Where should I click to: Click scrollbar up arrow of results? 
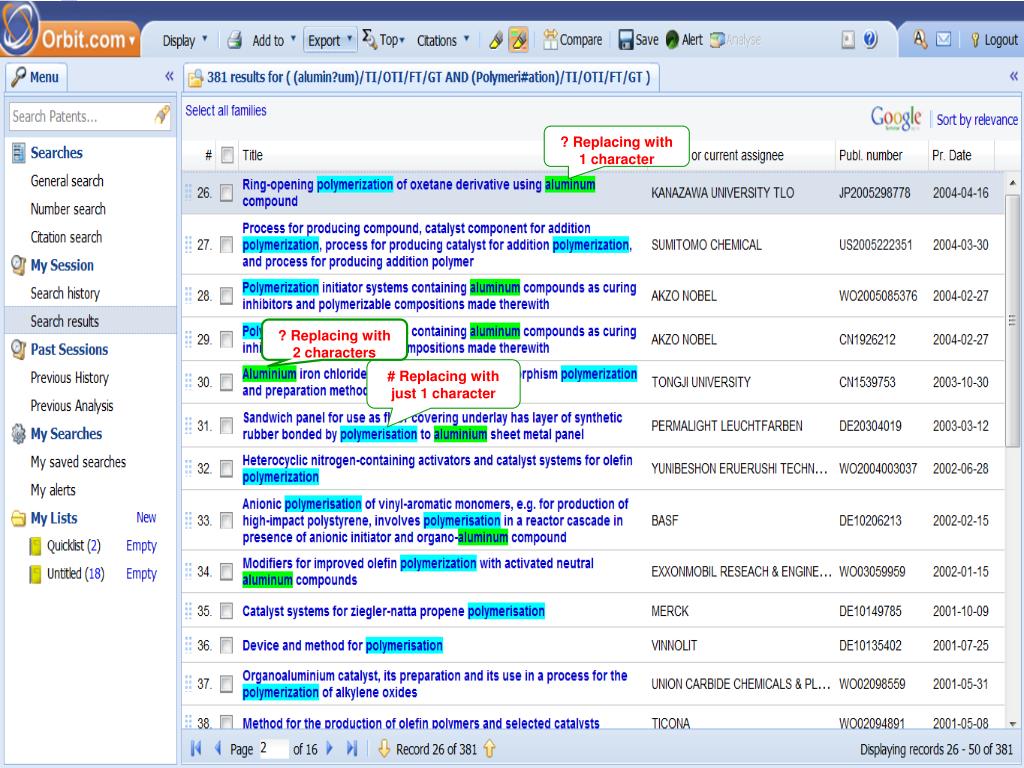[x=1012, y=183]
